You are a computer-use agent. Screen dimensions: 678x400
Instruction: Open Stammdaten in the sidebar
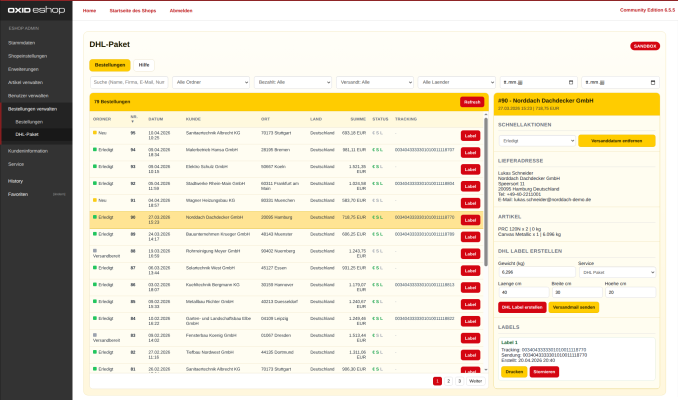[22, 43]
